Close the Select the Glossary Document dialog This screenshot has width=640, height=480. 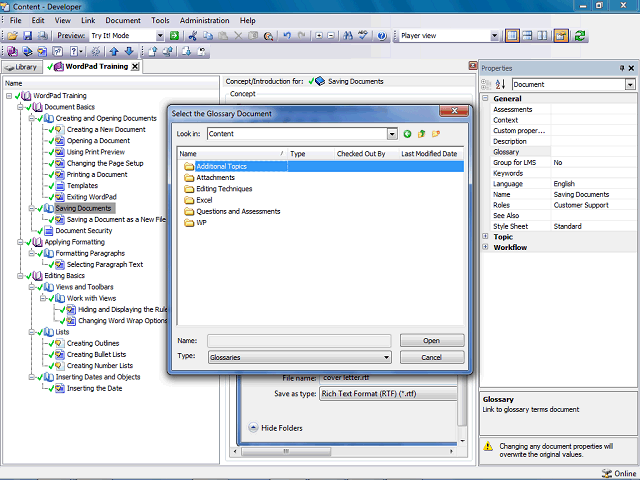tap(454, 111)
